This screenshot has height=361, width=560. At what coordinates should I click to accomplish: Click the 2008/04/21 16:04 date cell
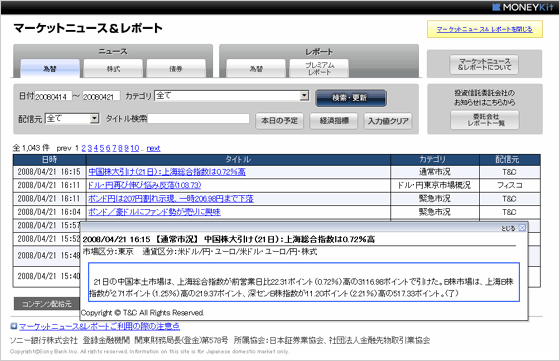click(x=50, y=212)
